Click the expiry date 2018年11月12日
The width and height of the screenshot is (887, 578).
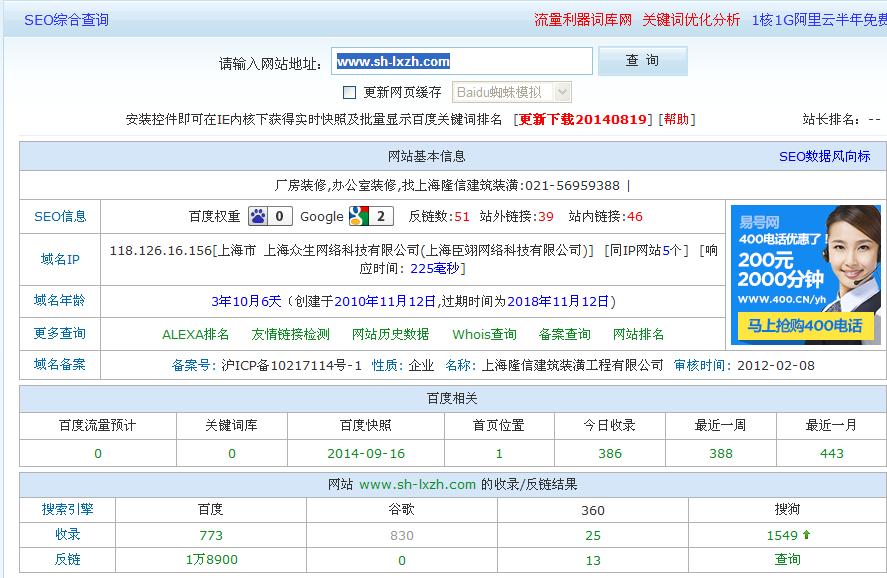click(x=558, y=301)
